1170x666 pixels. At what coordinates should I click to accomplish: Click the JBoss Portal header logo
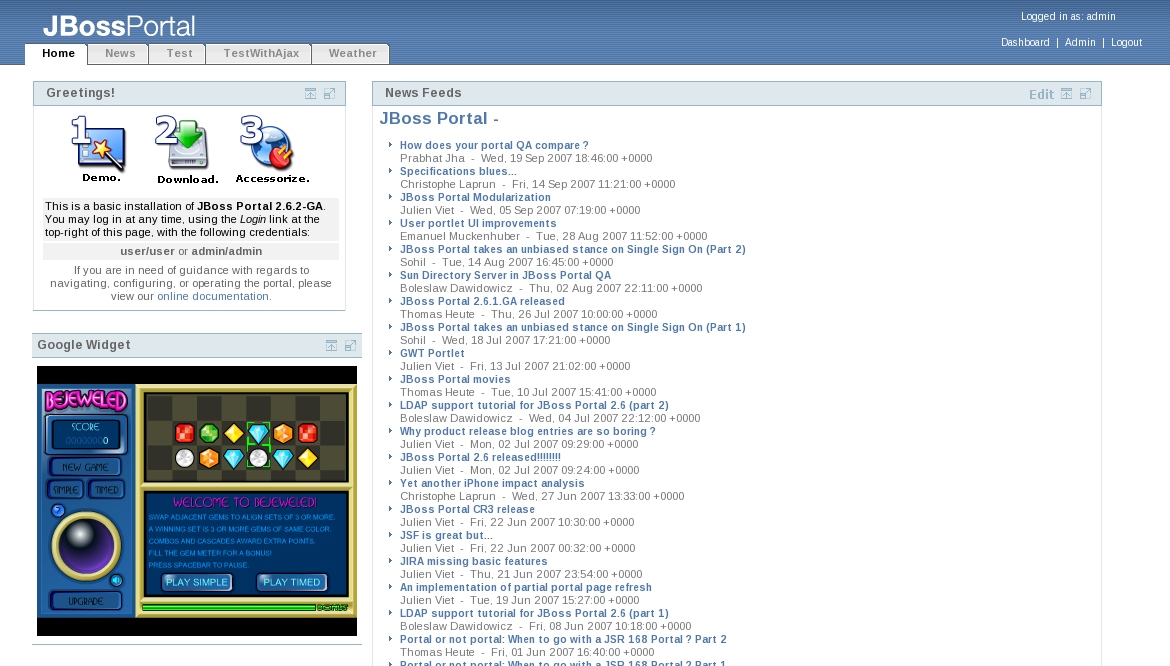pos(119,26)
